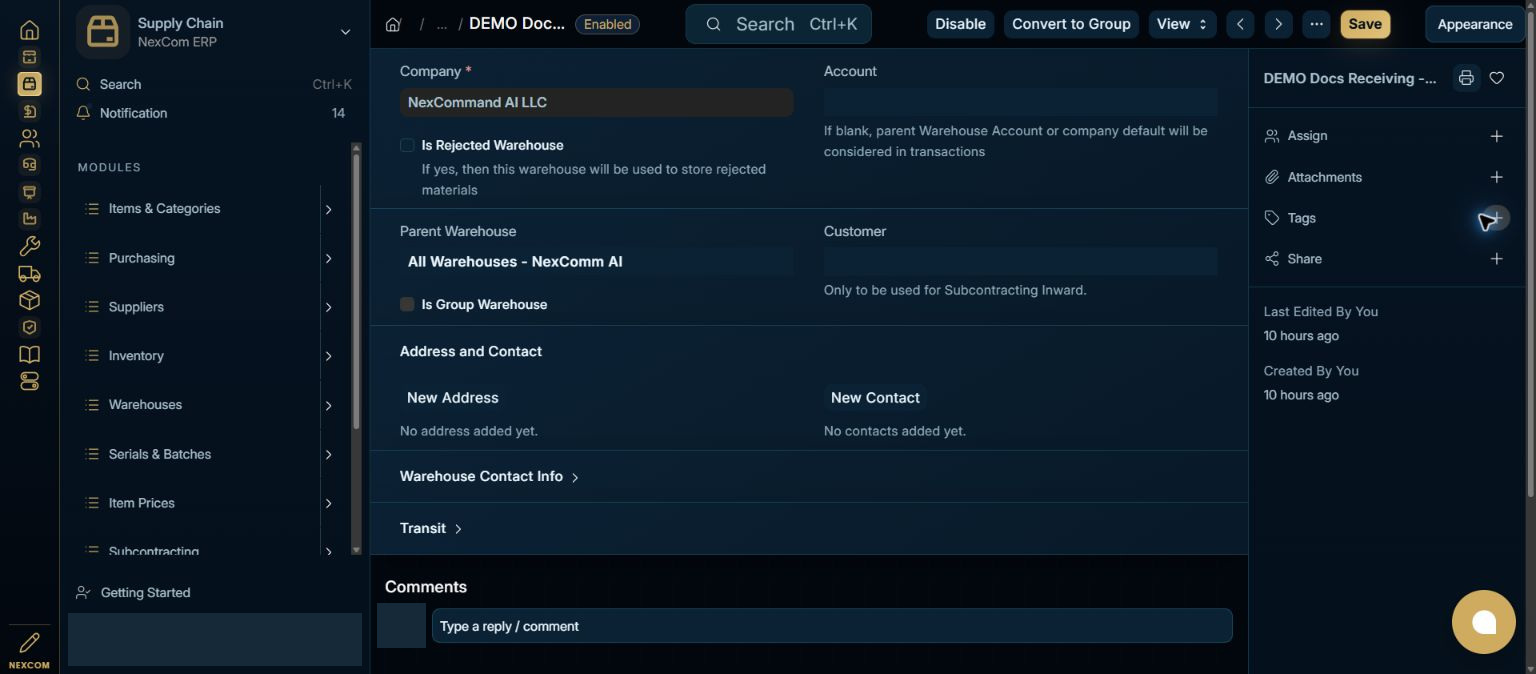Toggle the Is Group Warehouse checkbox
The height and width of the screenshot is (674, 1536).
(407, 304)
